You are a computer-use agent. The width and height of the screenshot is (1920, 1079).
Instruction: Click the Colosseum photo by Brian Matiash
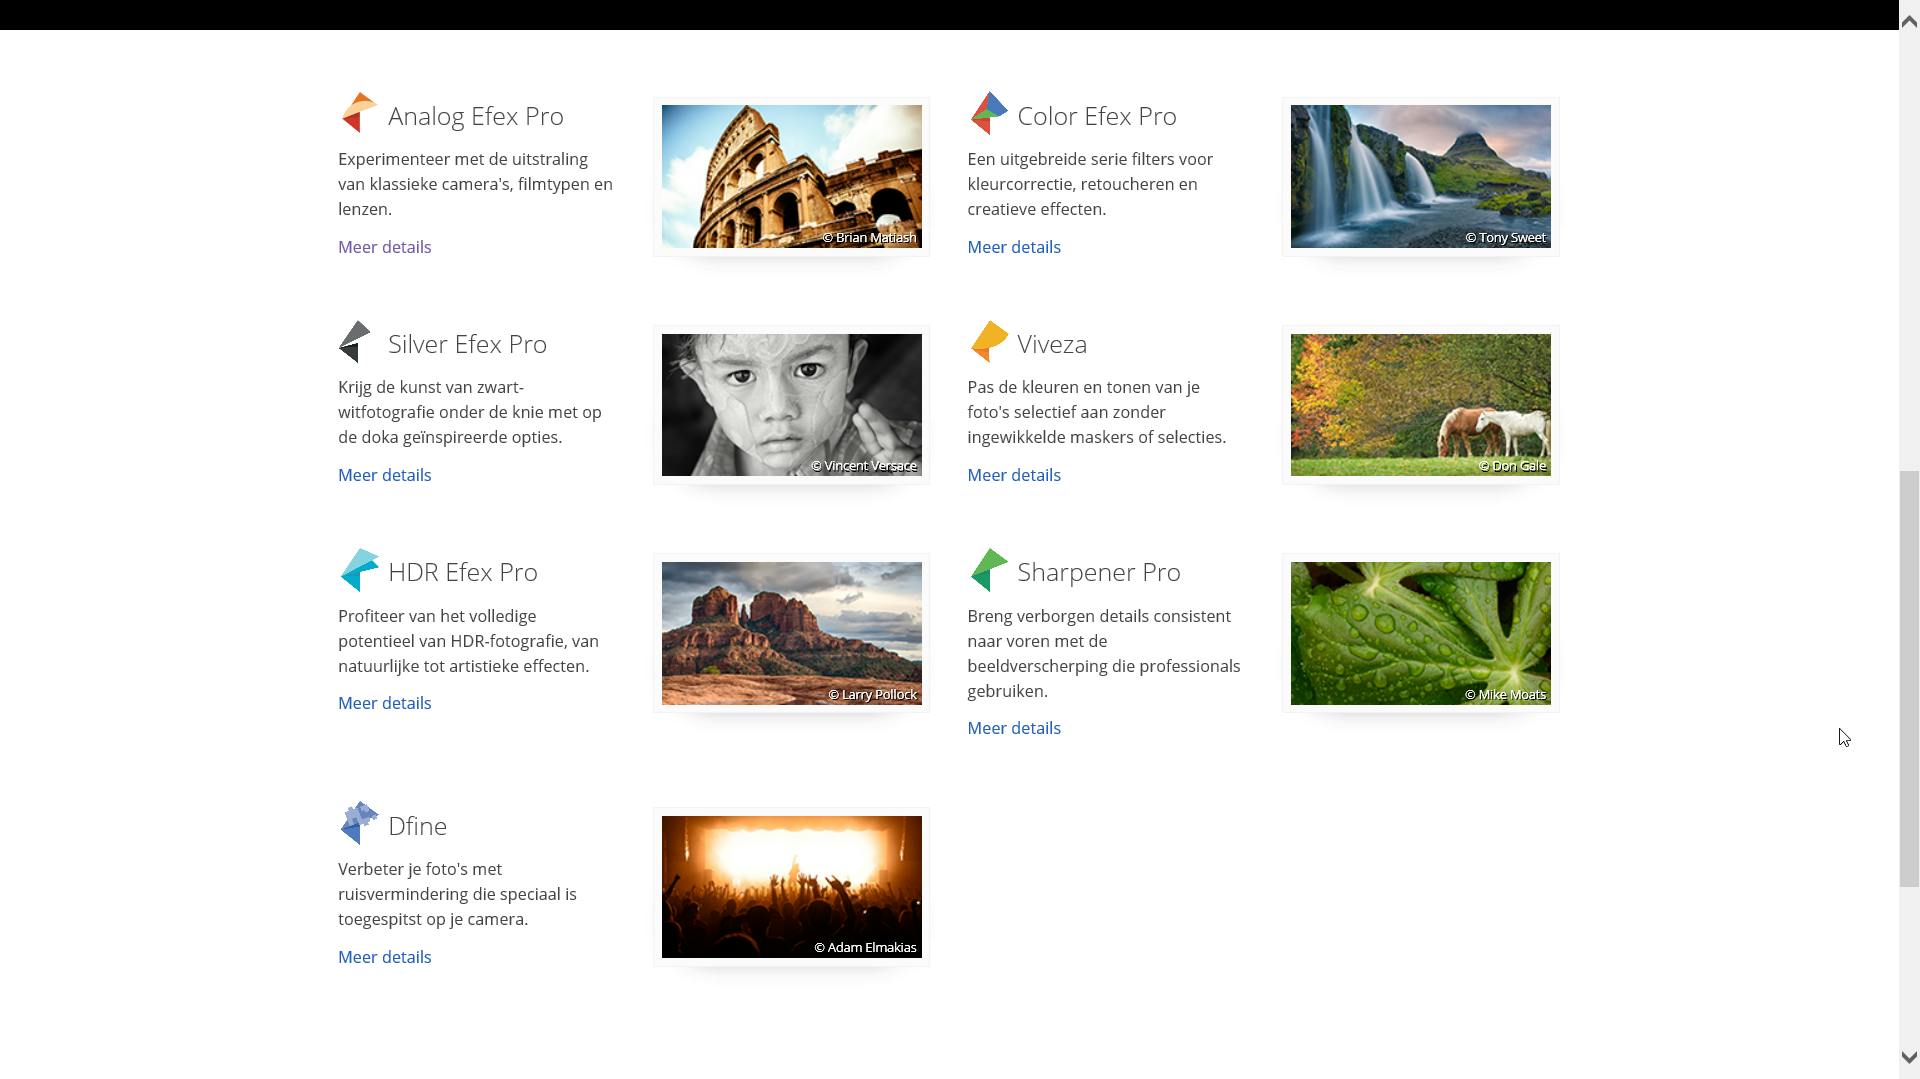coord(791,176)
